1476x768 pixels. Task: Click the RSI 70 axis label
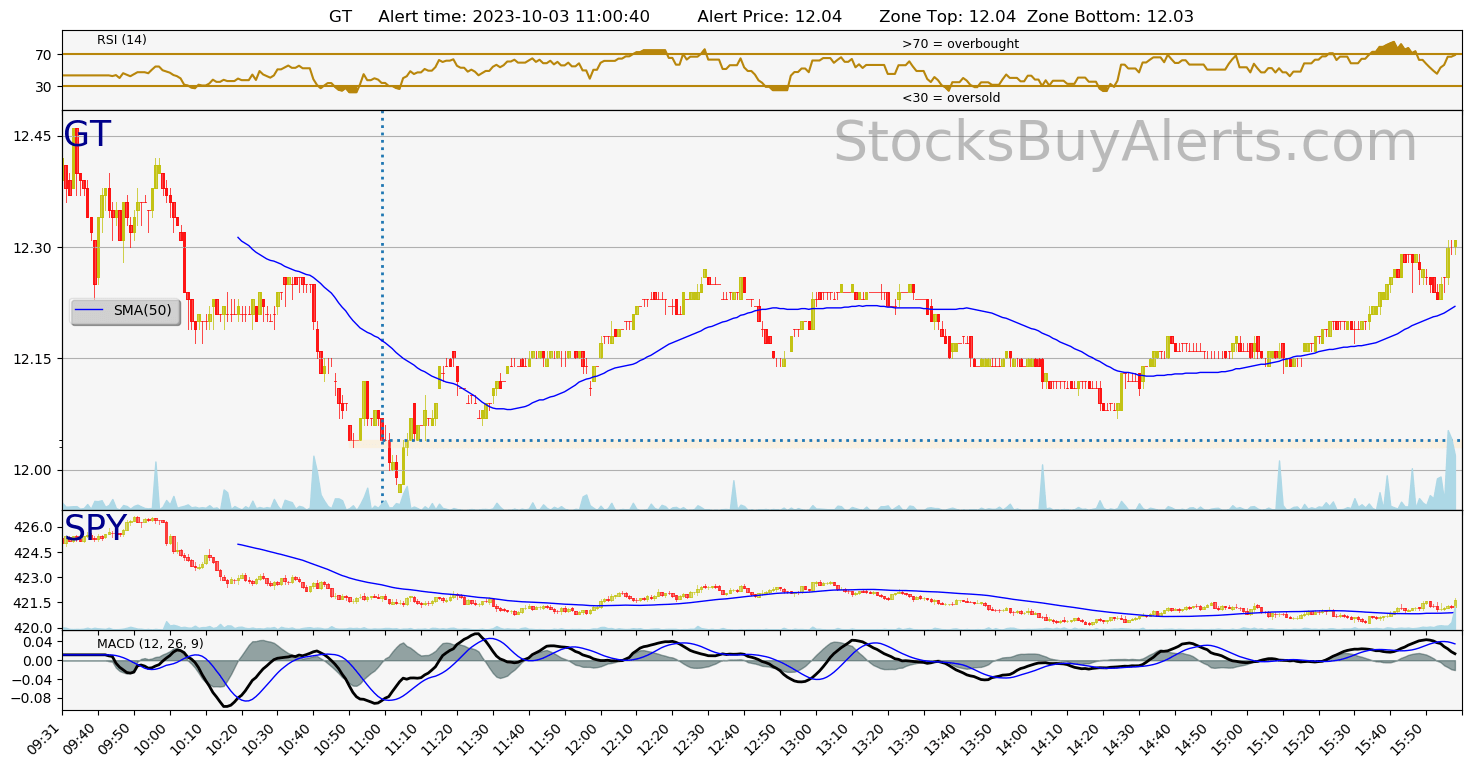tap(44, 54)
